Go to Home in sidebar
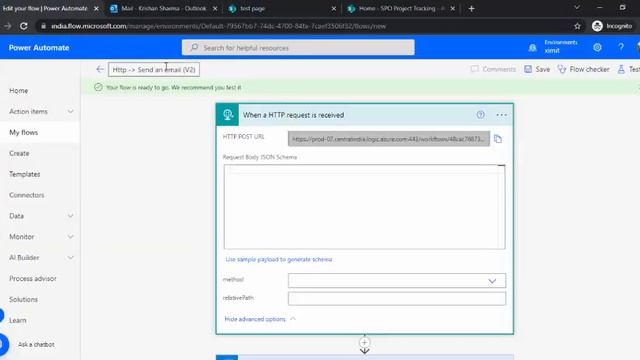 (x=19, y=91)
